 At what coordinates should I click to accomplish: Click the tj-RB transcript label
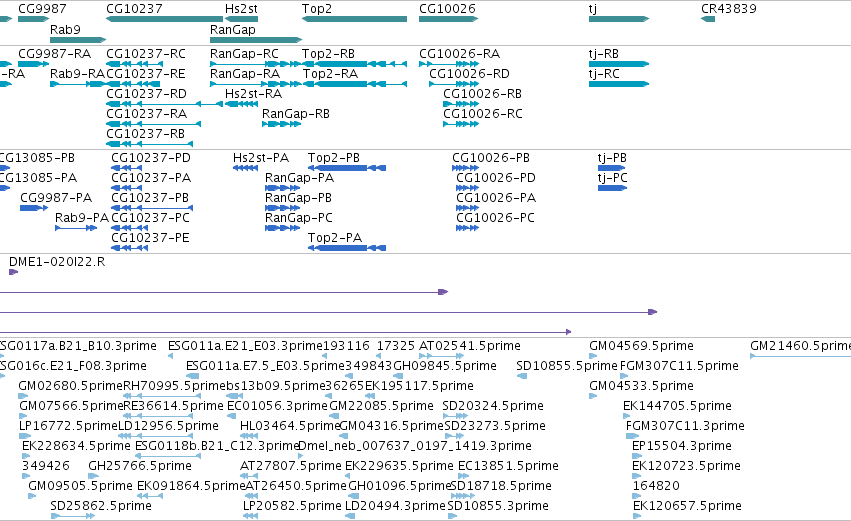pos(604,54)
